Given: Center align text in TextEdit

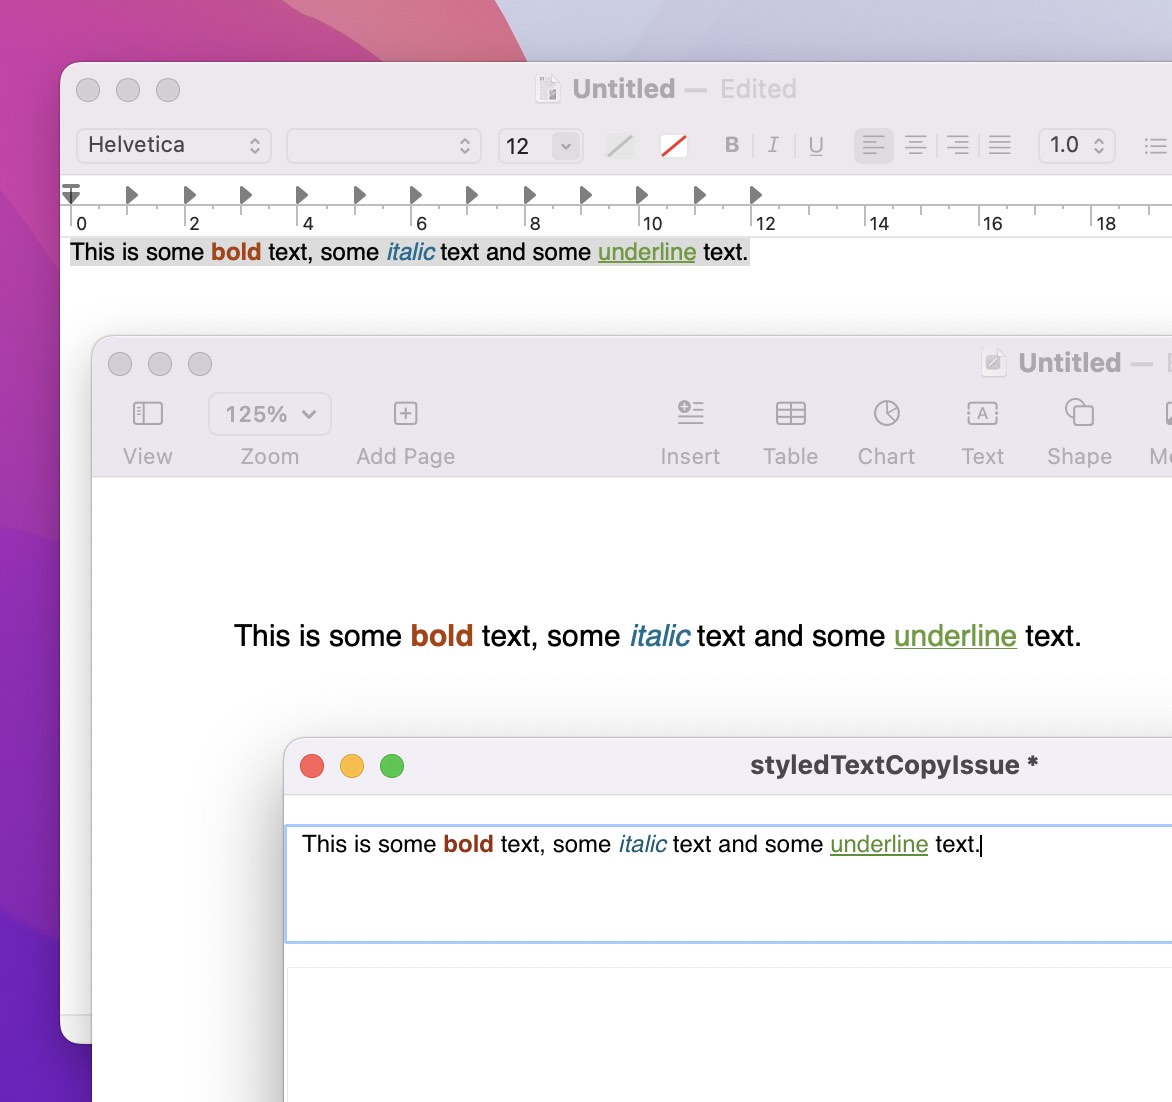Looking at the screenshot, I should 915,146.
